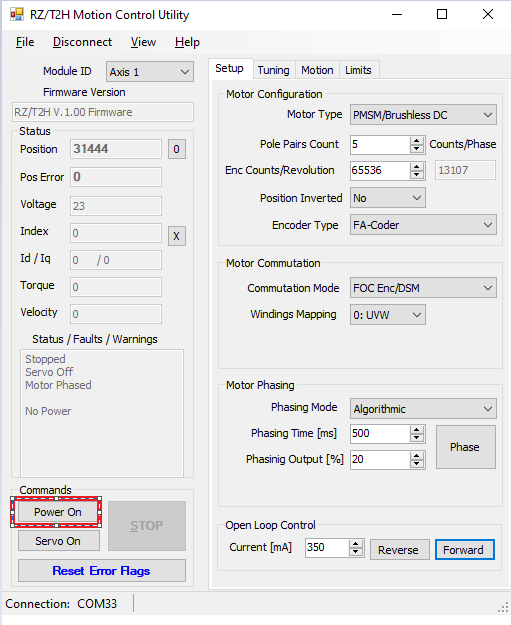Click the Reset Error Flags button

[102, 571]
